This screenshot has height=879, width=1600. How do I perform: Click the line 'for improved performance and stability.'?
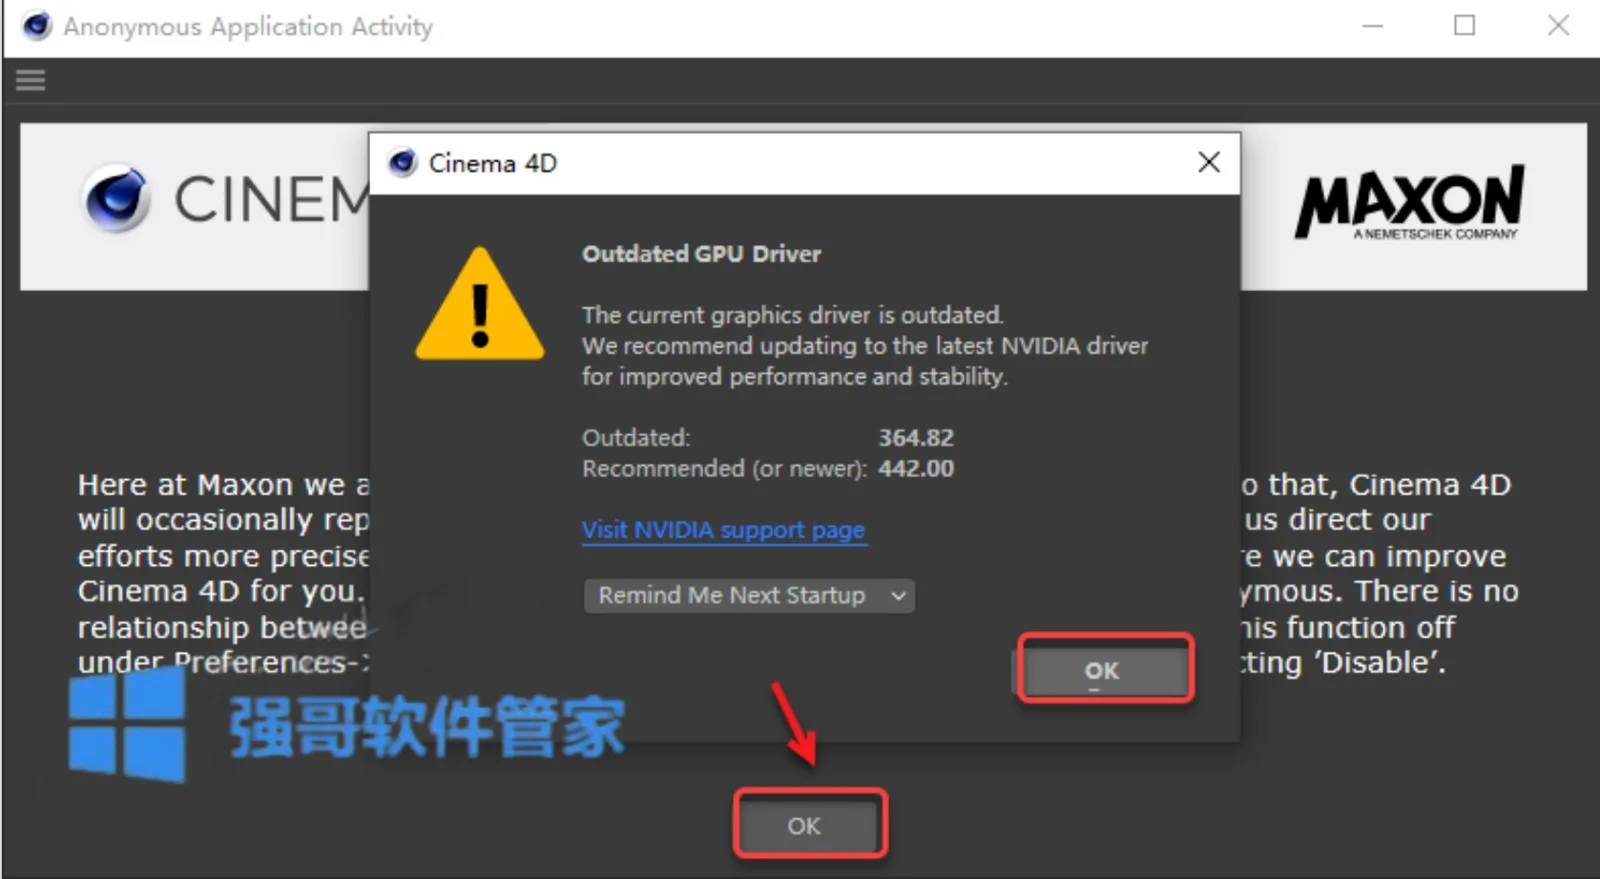[x=795, y=377]
